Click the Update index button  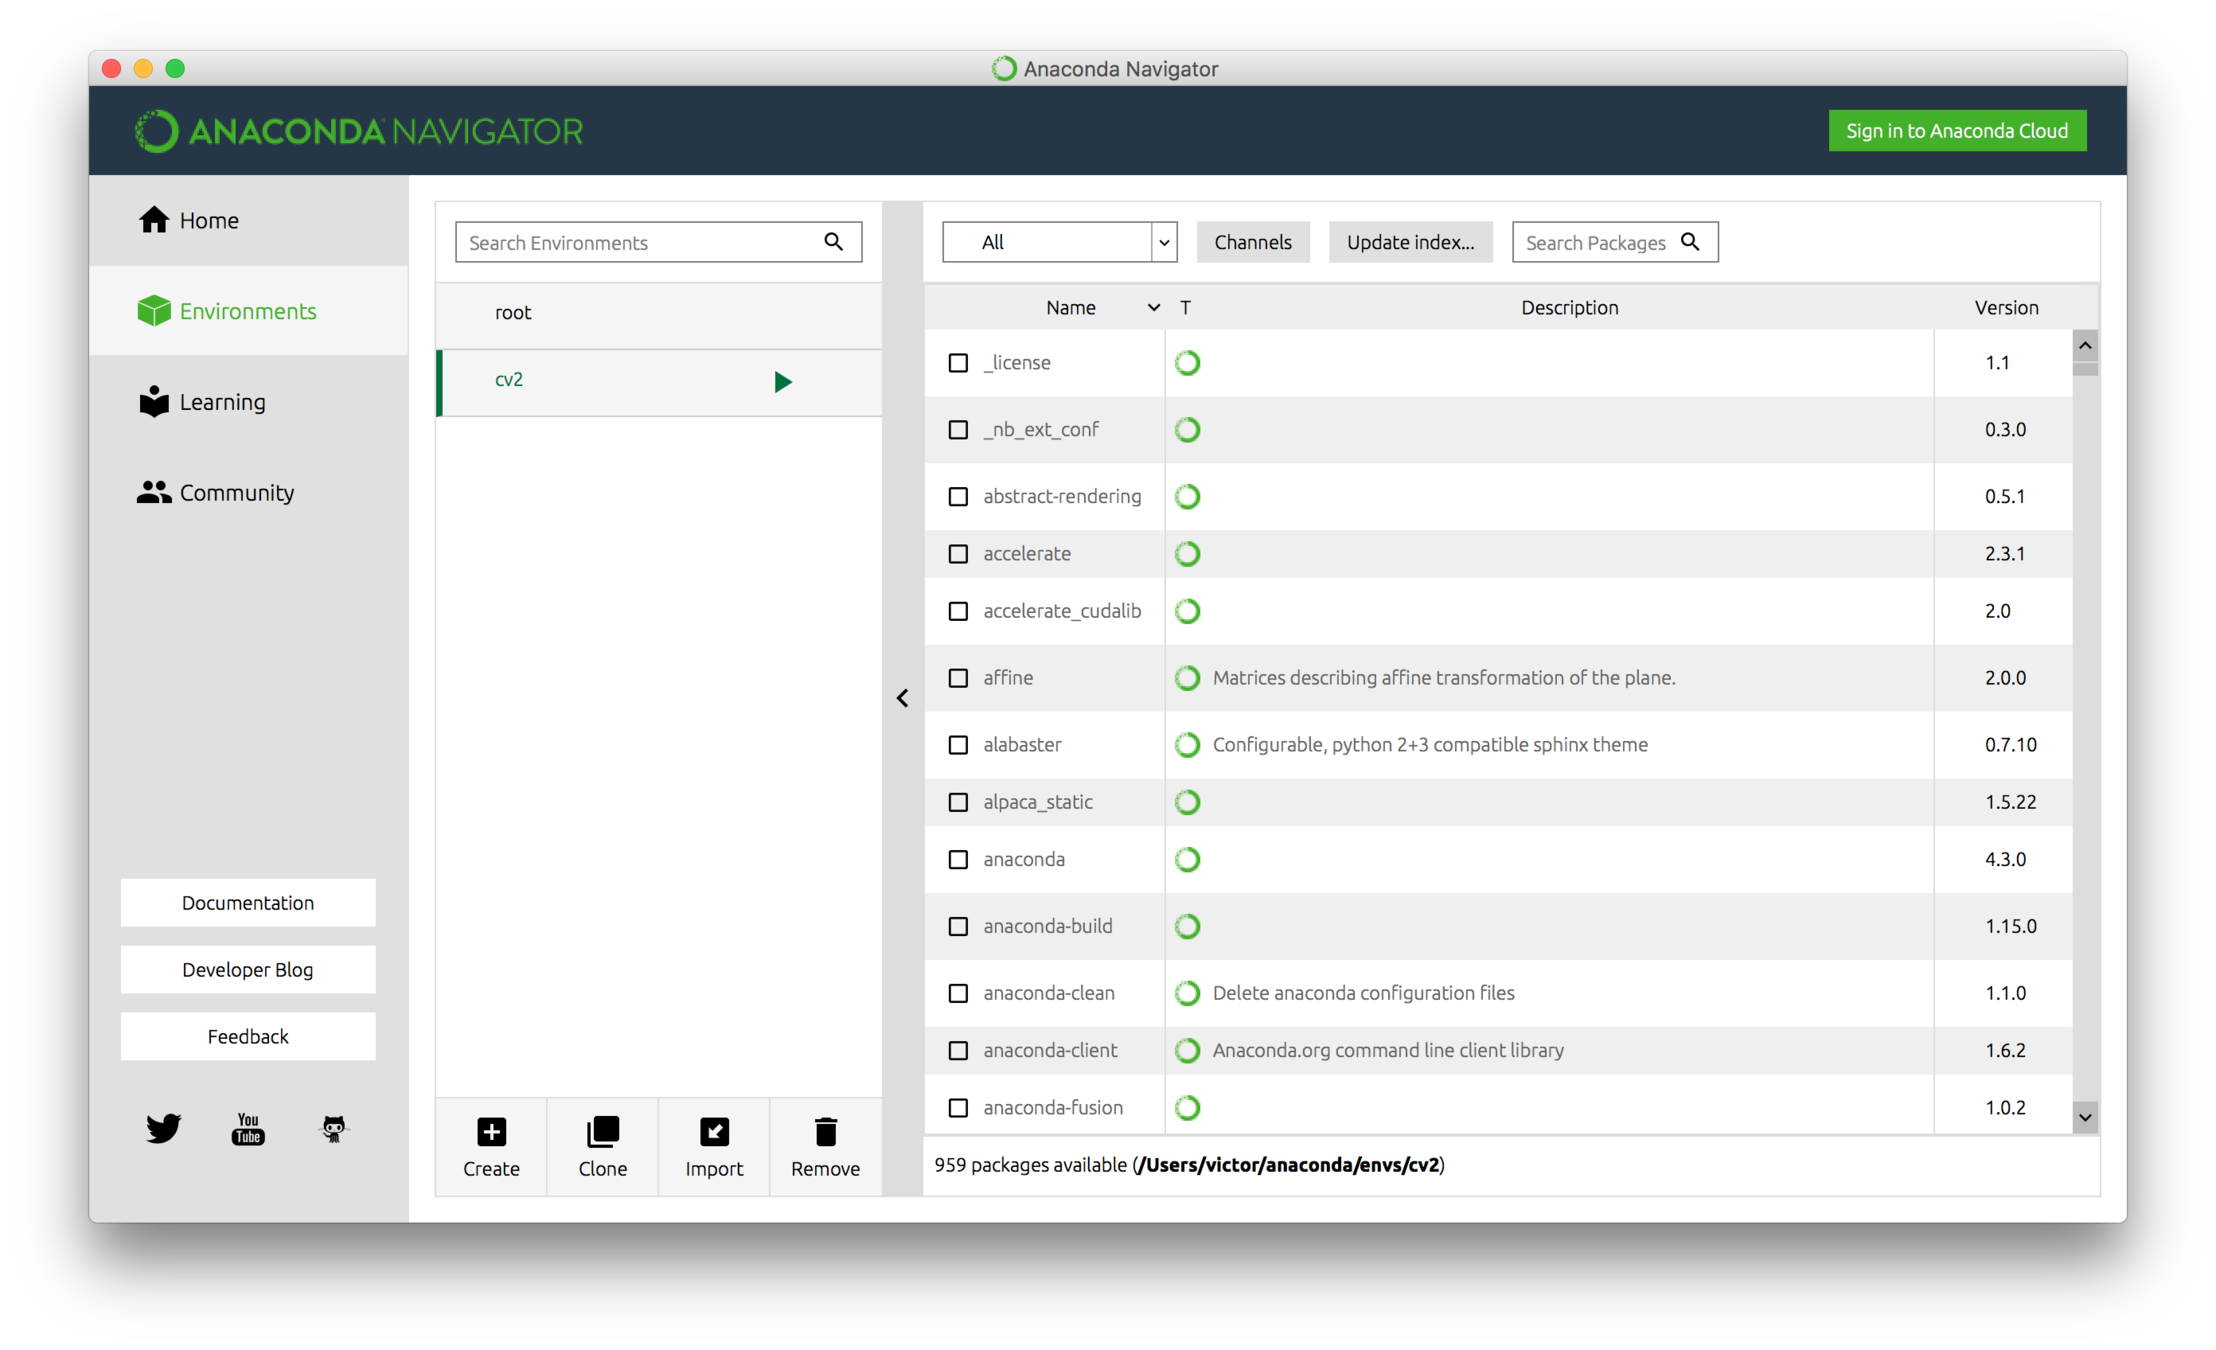(x=1410, y=242)
